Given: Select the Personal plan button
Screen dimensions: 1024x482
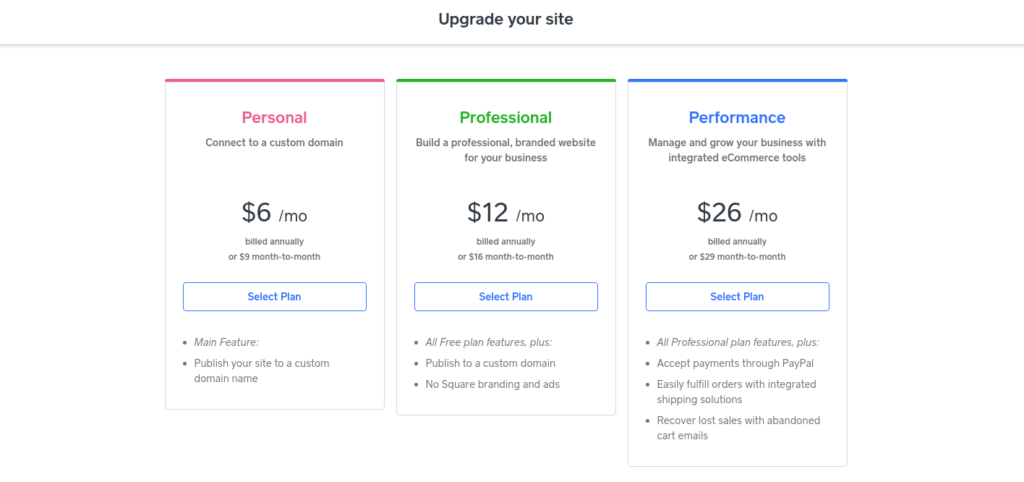Looking at the screenshot, I should point(274,297).
